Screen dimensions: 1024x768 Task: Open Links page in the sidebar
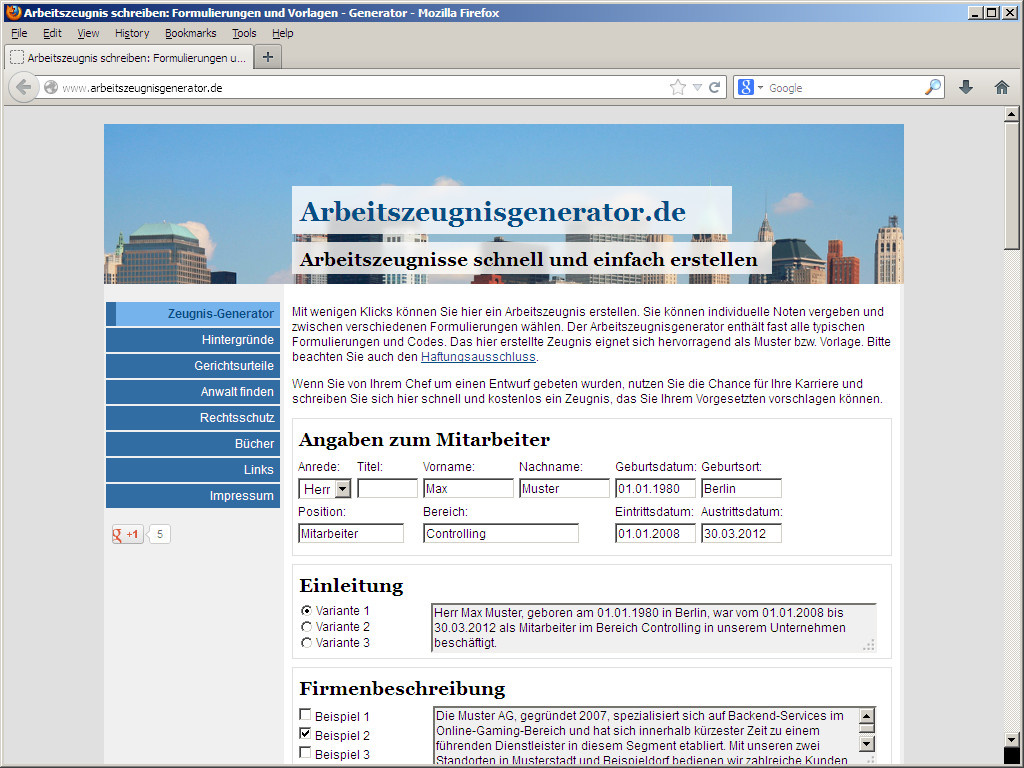[x=193, y=470]
